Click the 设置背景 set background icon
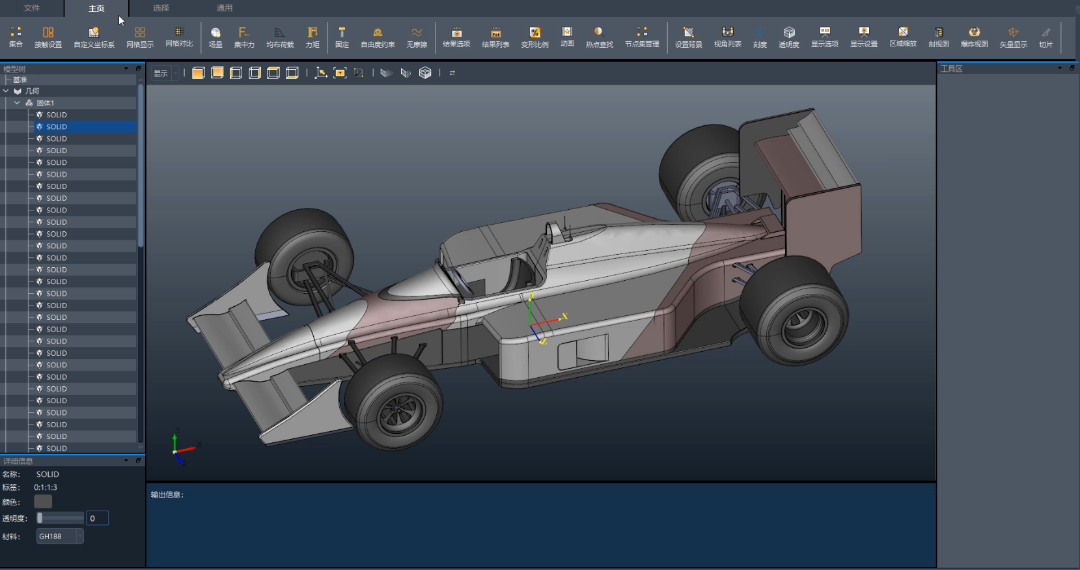The height and width of the screenshot is (570, 1080). click(688, 37)
